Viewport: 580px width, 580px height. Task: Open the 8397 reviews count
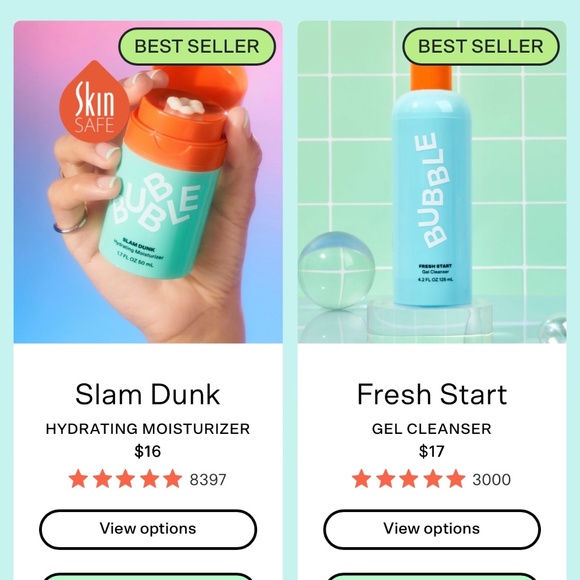click(x=208, y=480)
